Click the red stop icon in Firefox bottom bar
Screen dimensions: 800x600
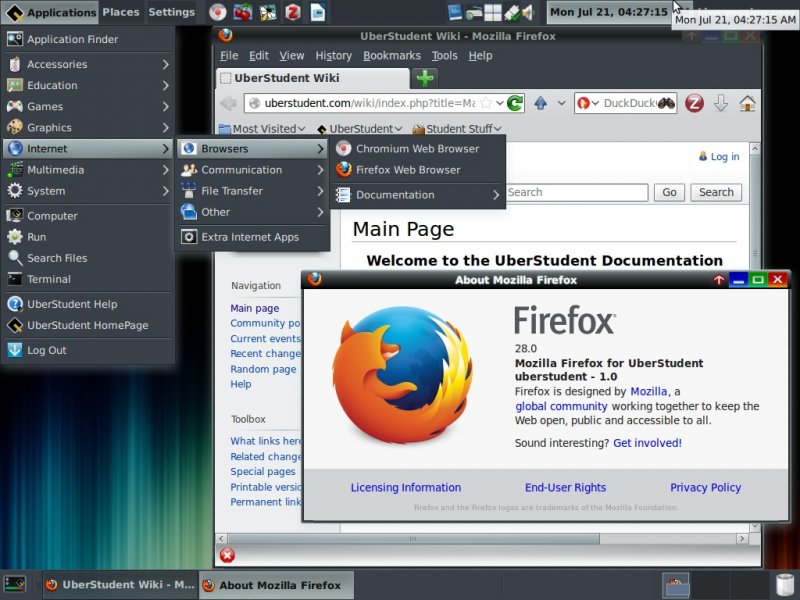(x=227, y=555)
